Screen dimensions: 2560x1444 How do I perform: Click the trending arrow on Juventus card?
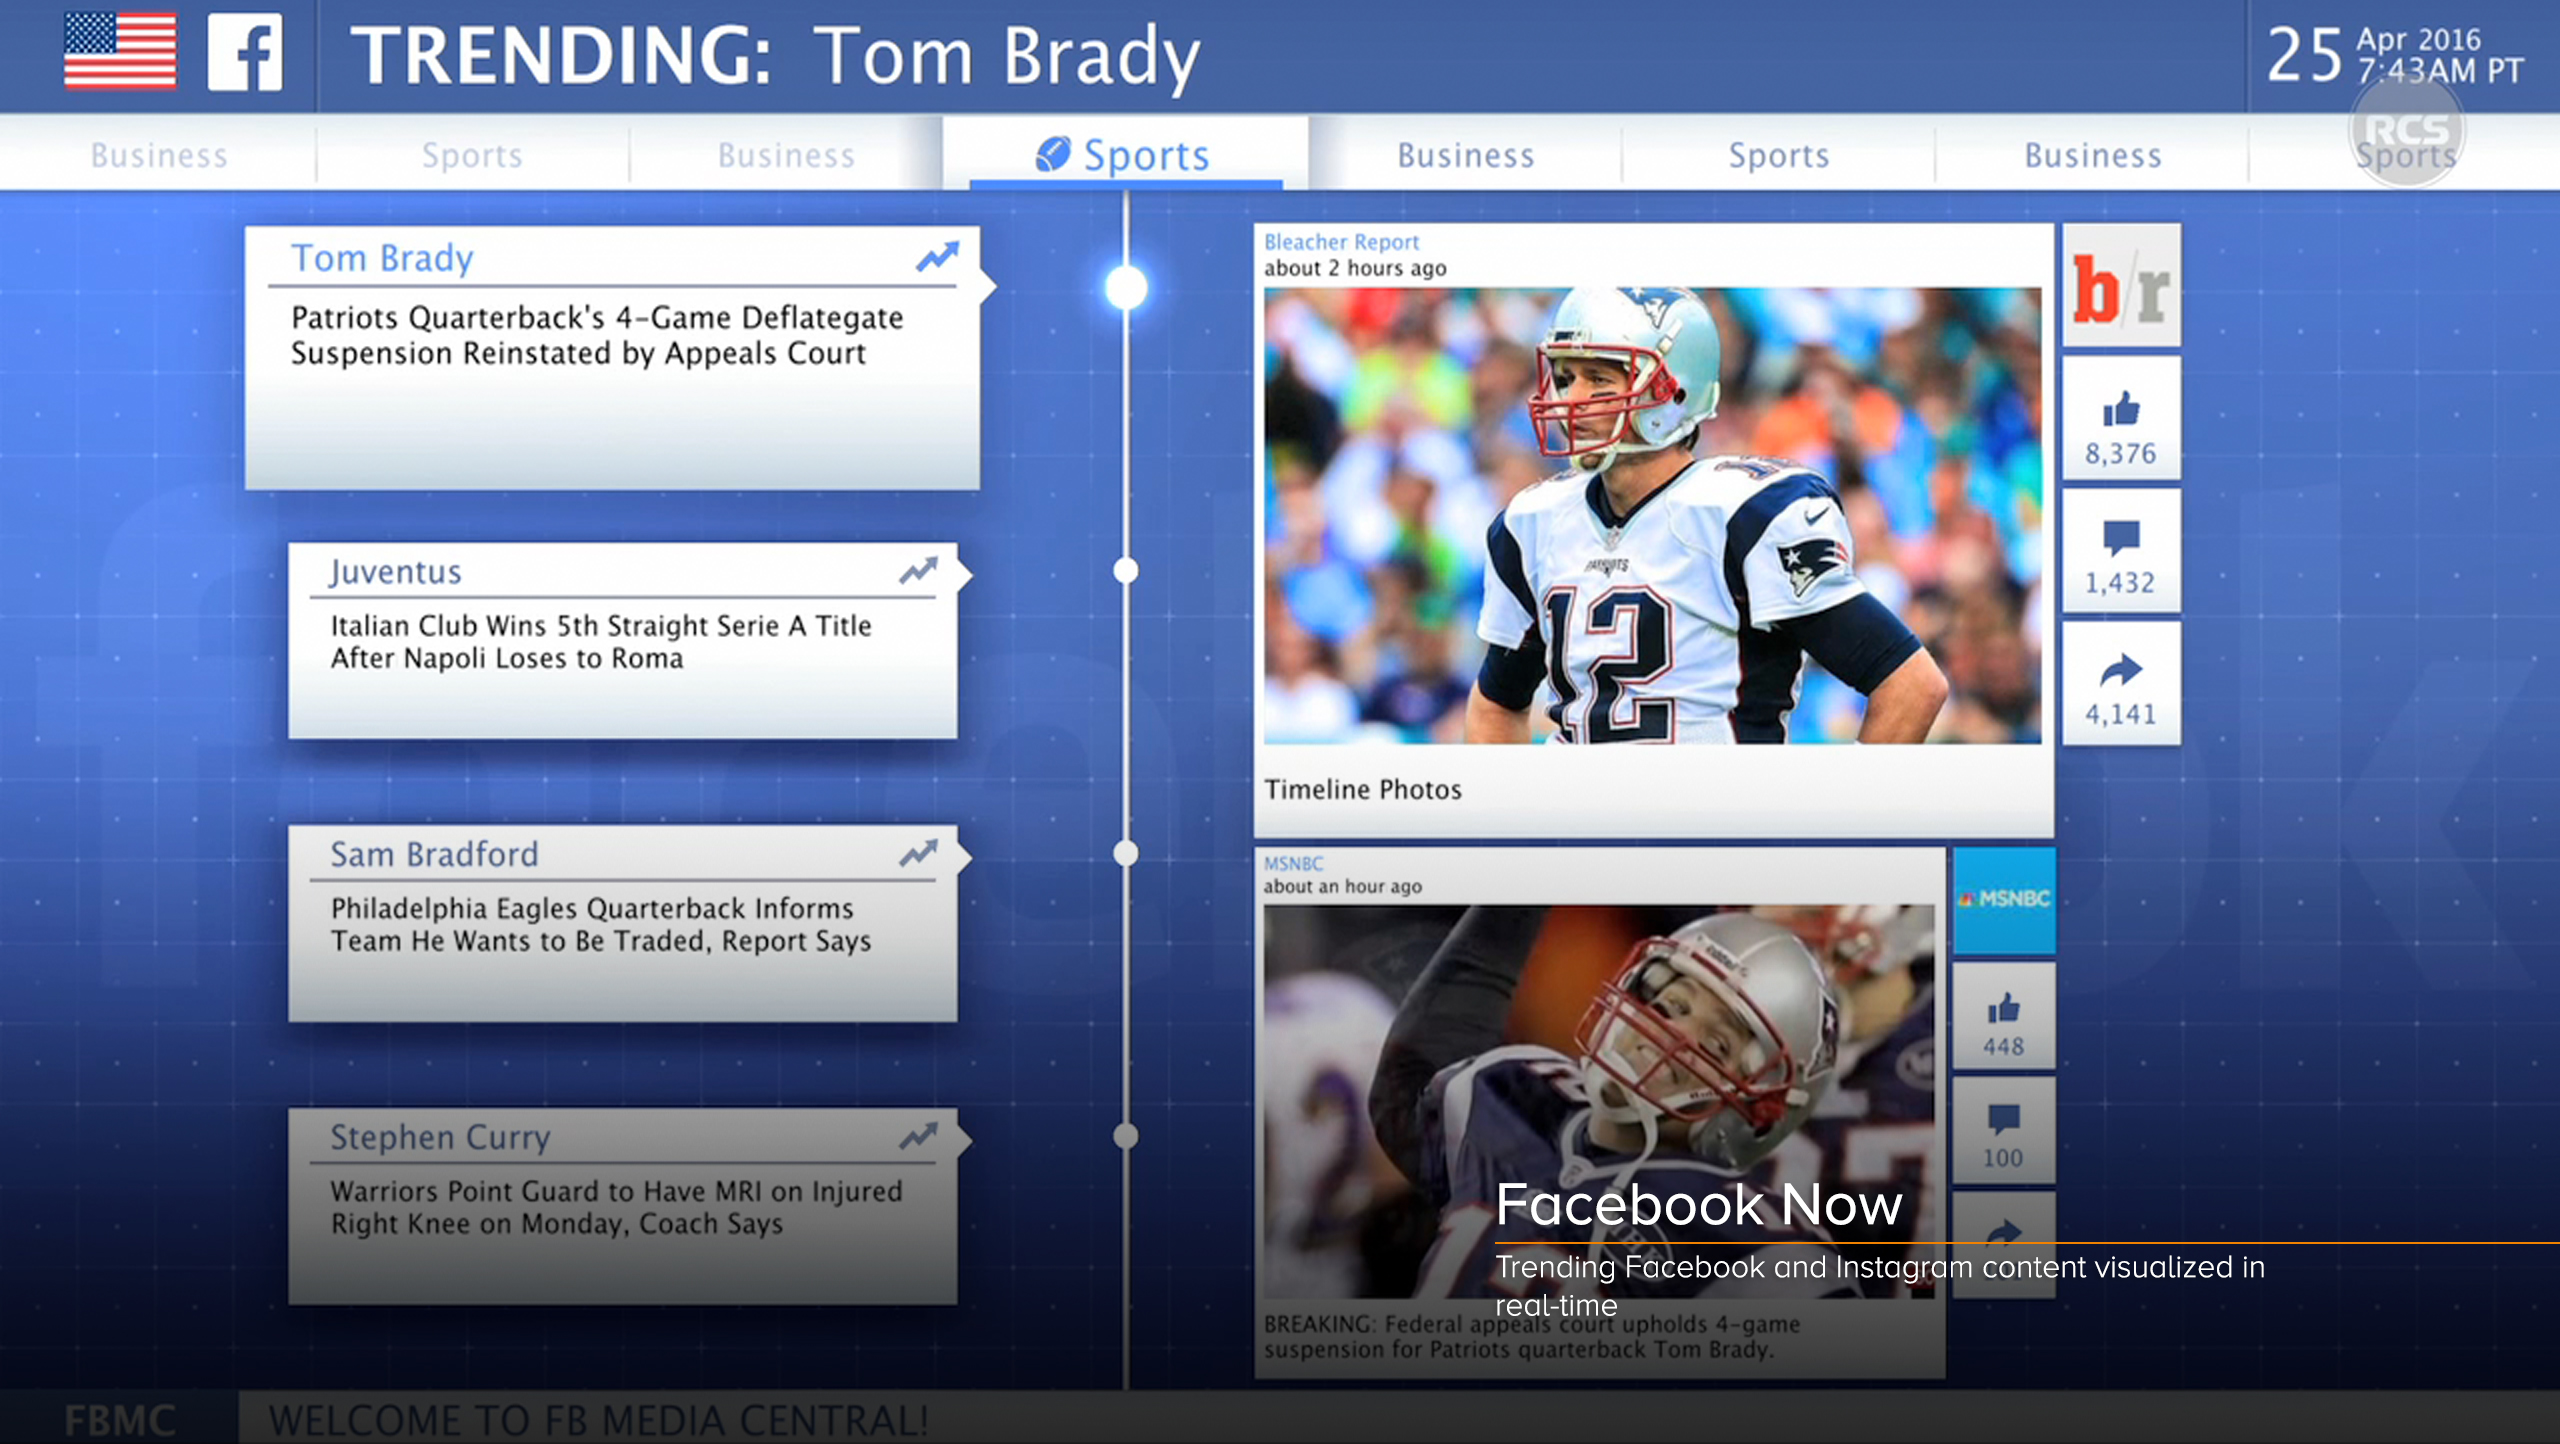point(918,570)
